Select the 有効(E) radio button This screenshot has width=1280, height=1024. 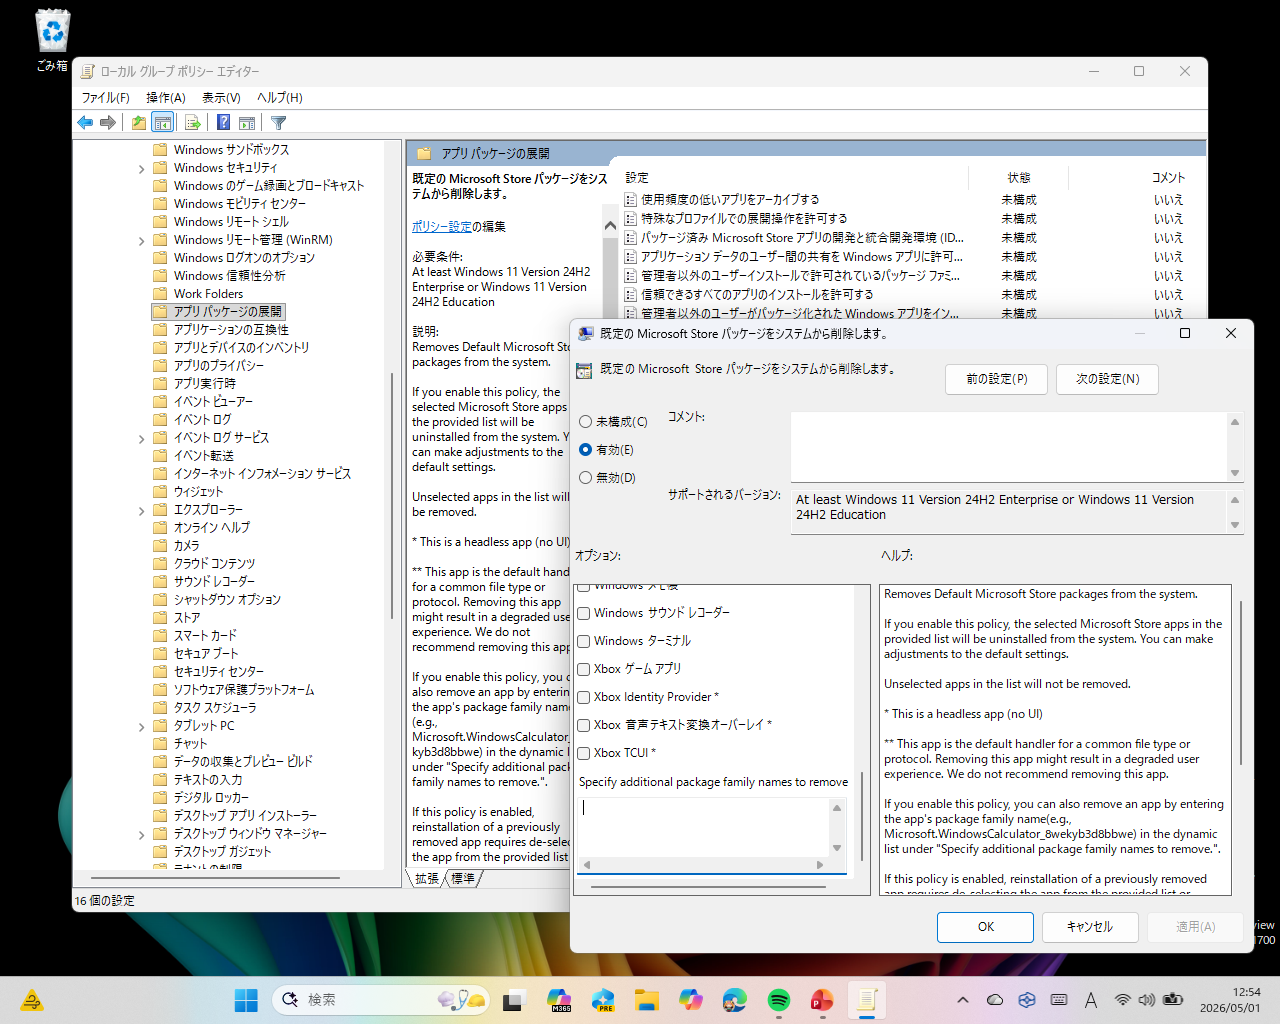point(586,450)
